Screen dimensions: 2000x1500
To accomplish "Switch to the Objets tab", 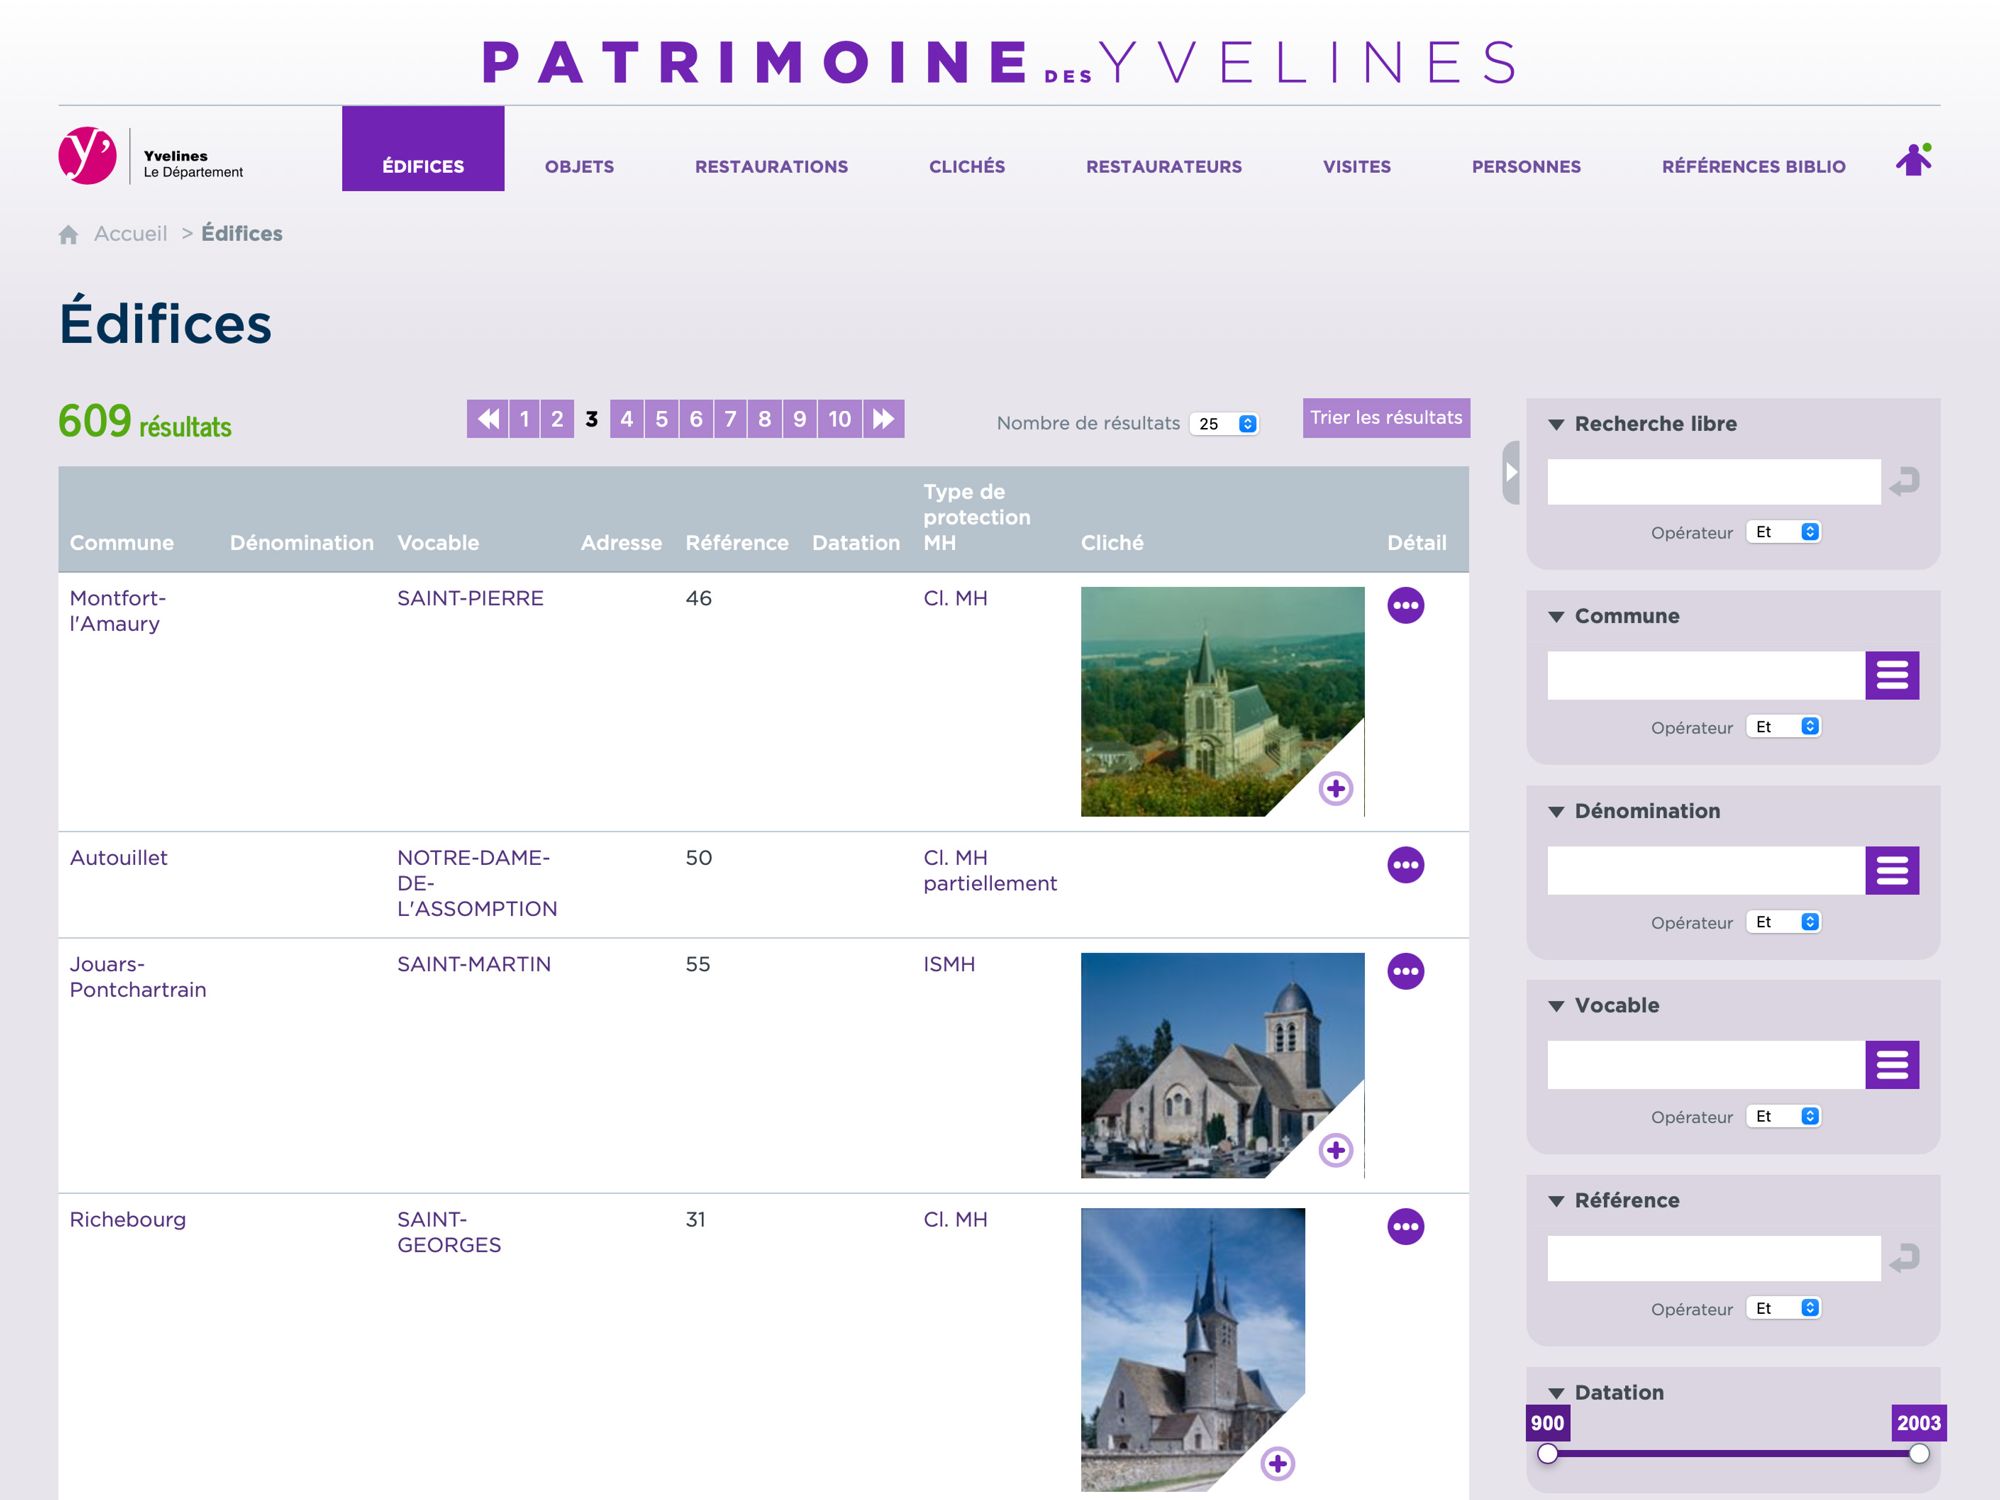I will tap(579, 166).
